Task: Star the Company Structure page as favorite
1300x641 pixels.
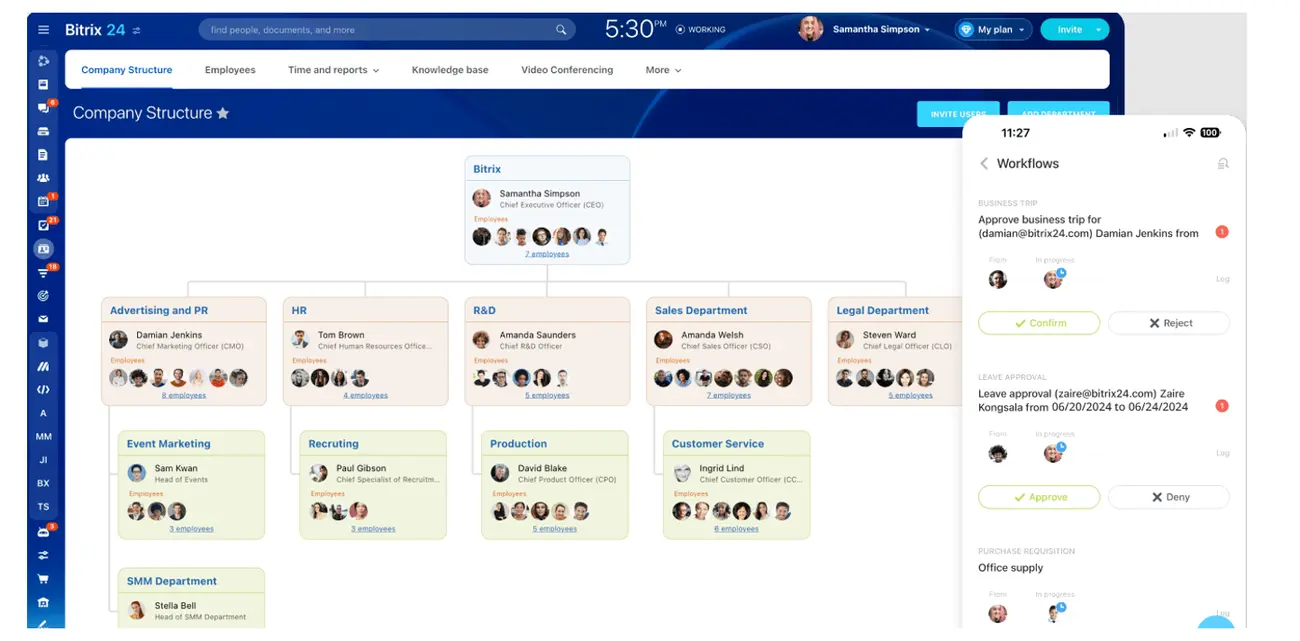Action: [x=223, y=113]
